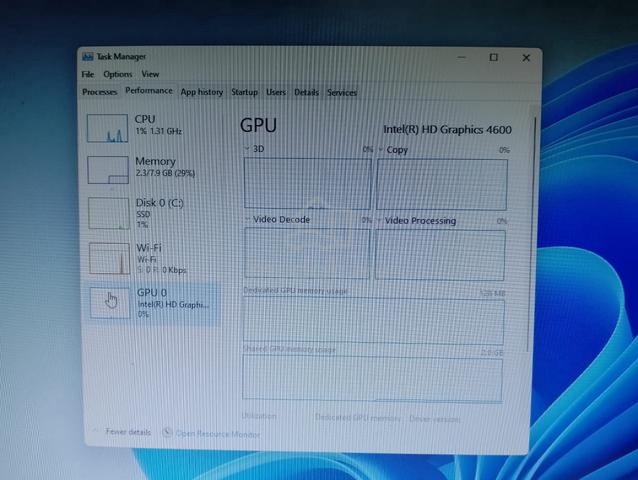Open the Copy engine dropdown arrow

click(x=380, y=150)
